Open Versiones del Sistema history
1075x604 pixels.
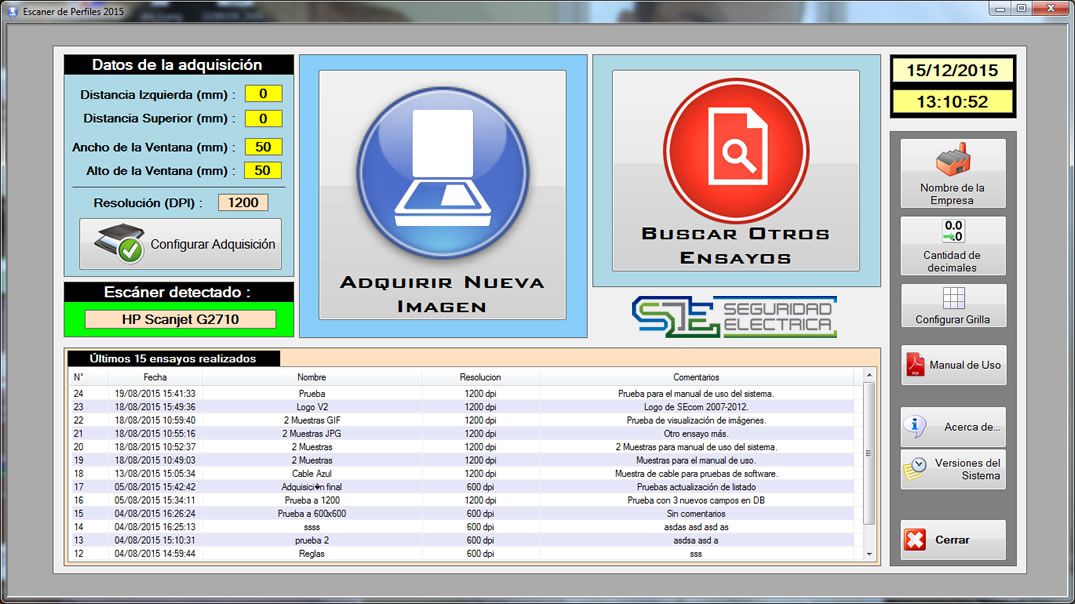pos(952,469)
